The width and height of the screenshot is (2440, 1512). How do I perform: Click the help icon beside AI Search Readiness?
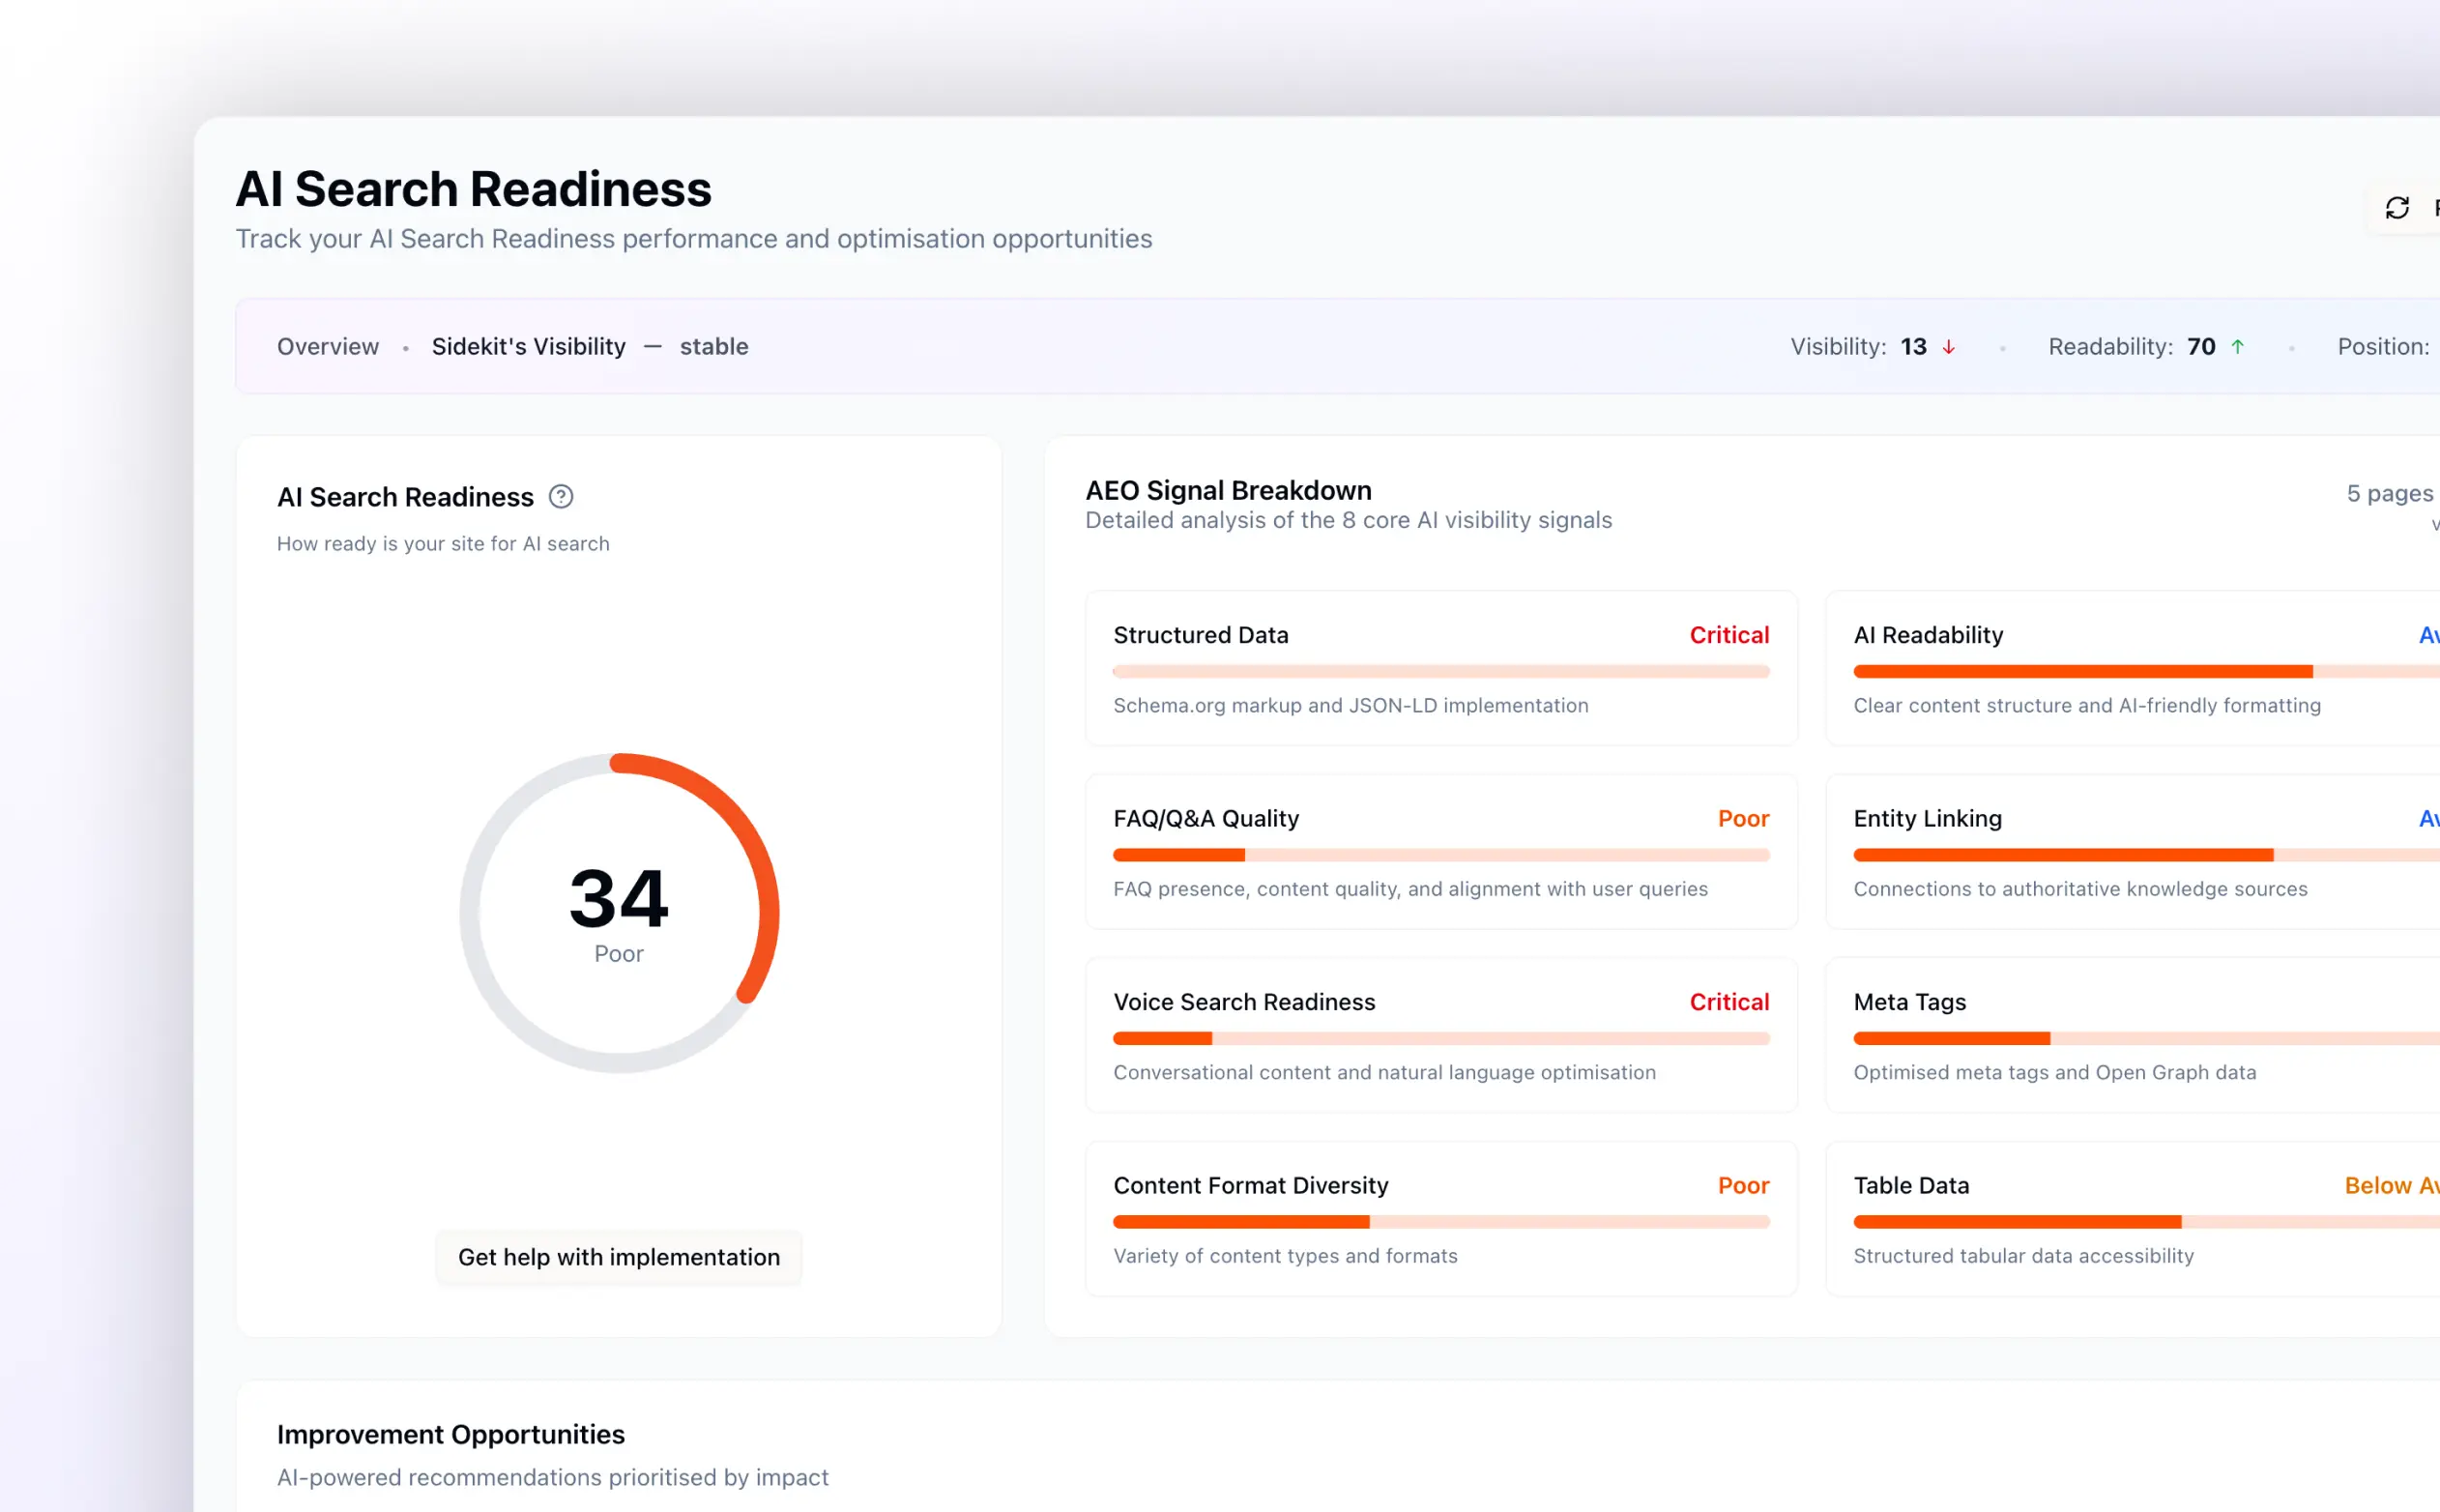pyautogui.click(x=561, y=497)
